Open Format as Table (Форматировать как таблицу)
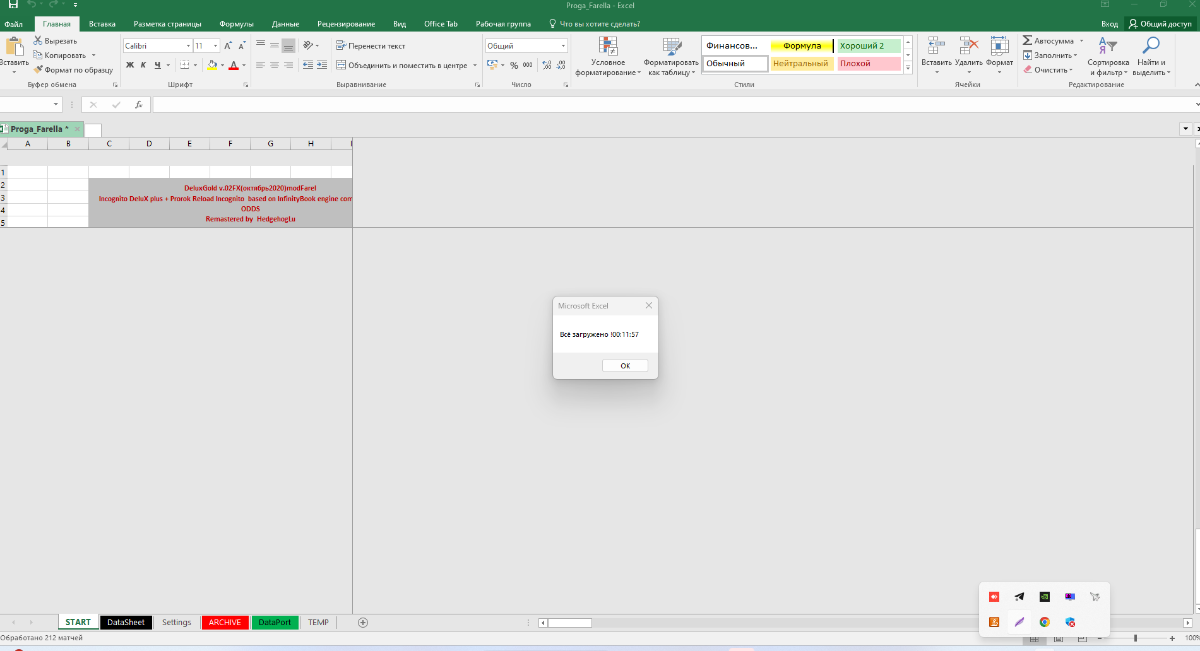The height and width of the screenshot is (651, 1200). click(x=671, y=56)
